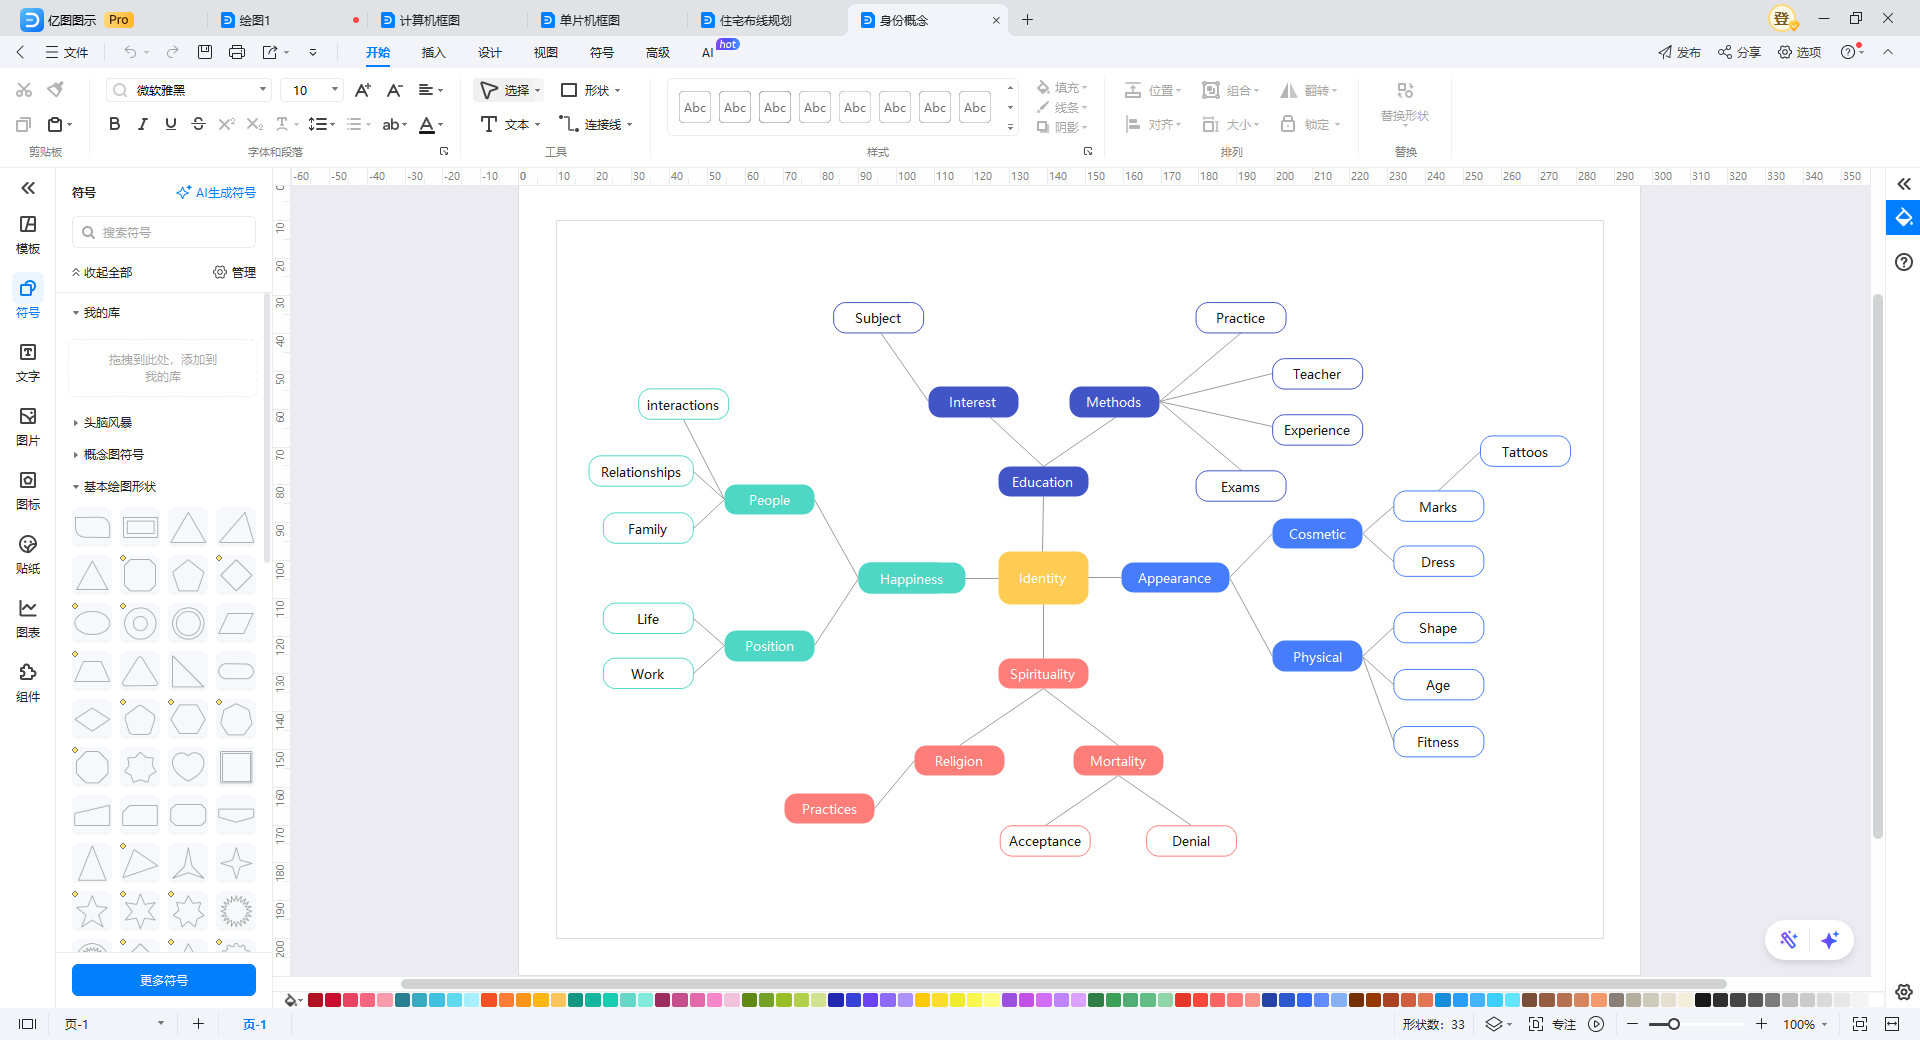The height and width of the screenshot is (1040, 1920).
Task: Open the Fill options dropdown
Action: 1062,88
